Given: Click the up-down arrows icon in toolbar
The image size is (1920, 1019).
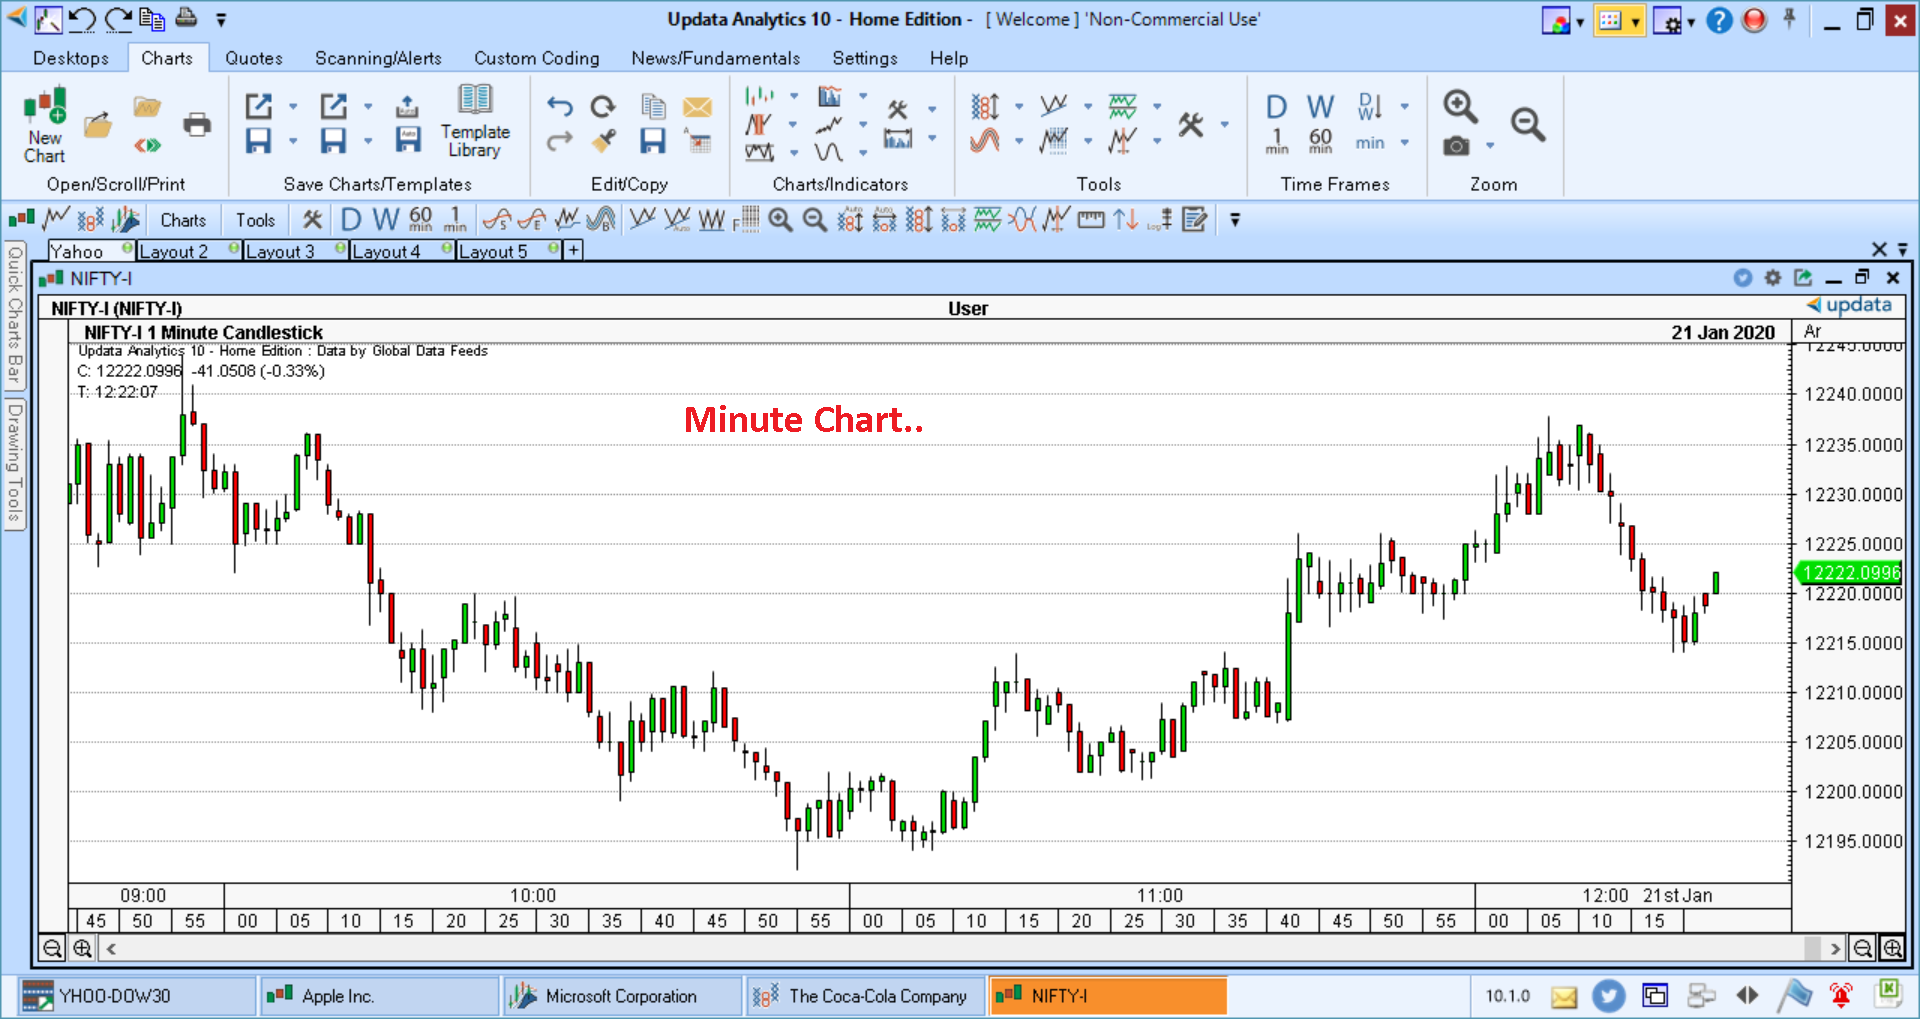Looking at the screenshot, I should pyautogui.click(x=1126, y=219).
